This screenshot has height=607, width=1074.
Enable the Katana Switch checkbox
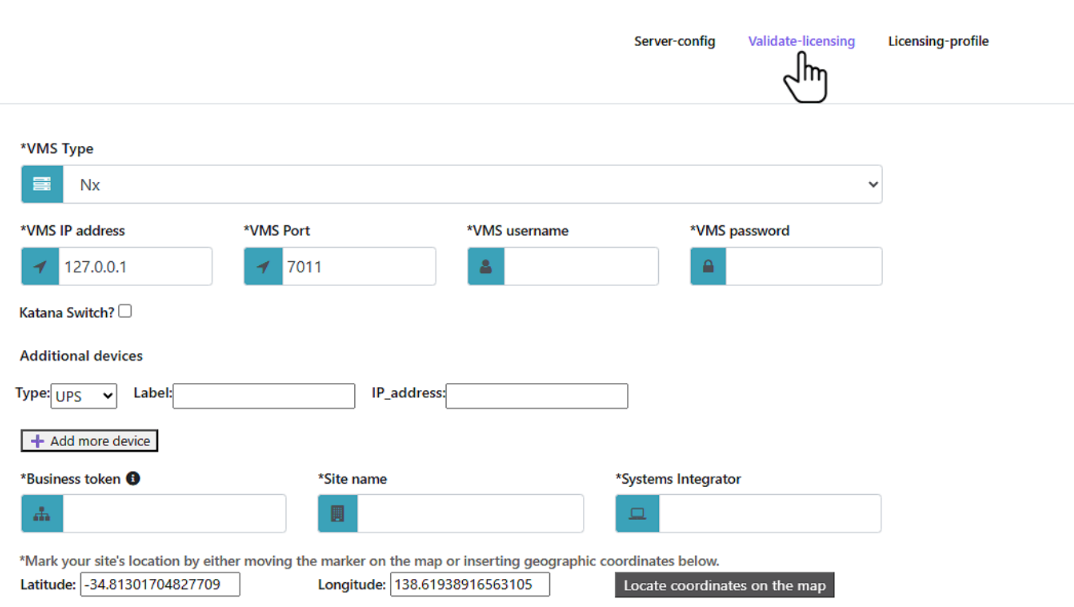pos(125,311)
